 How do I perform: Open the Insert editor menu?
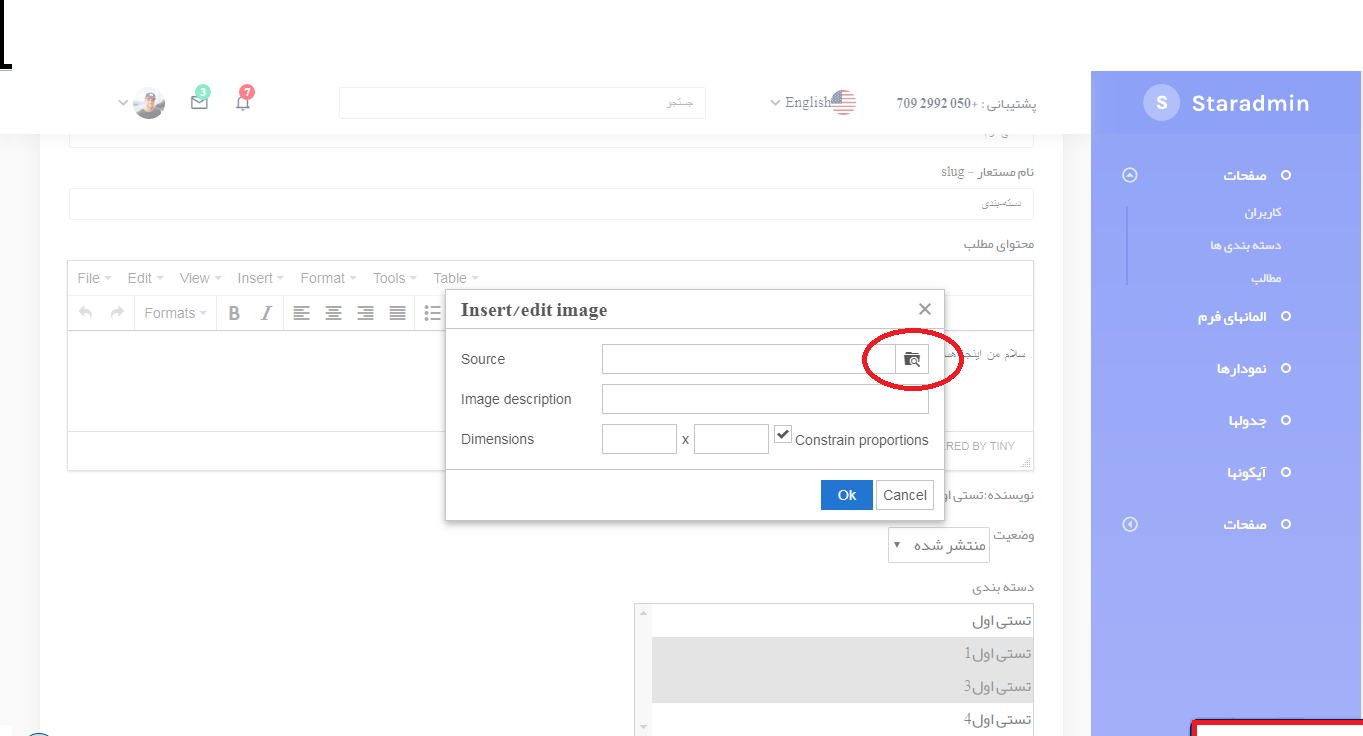(x=260, y=278)
